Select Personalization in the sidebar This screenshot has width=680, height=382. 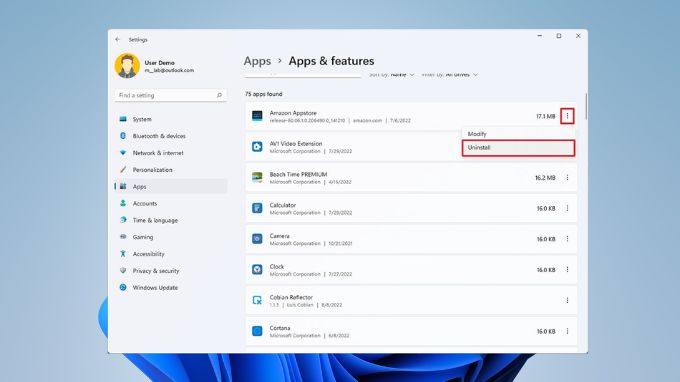click(171, 170)
